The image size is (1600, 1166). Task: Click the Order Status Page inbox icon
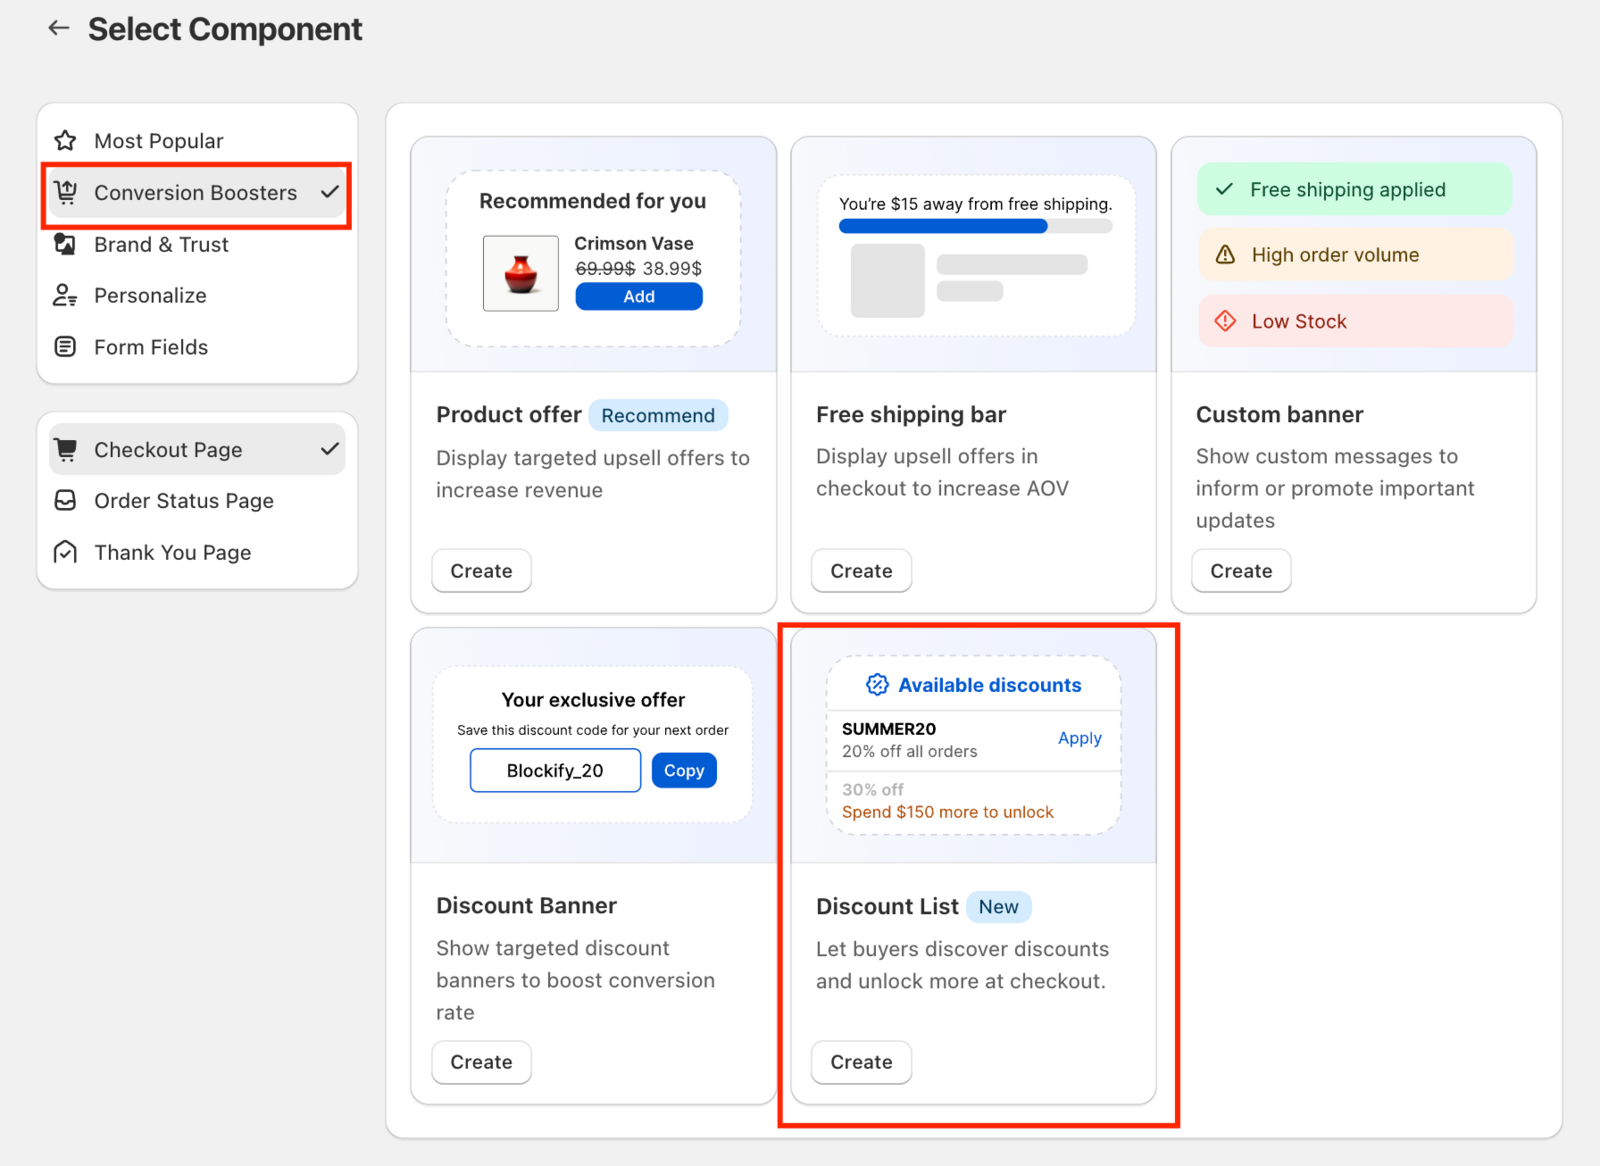coord(65,500)
